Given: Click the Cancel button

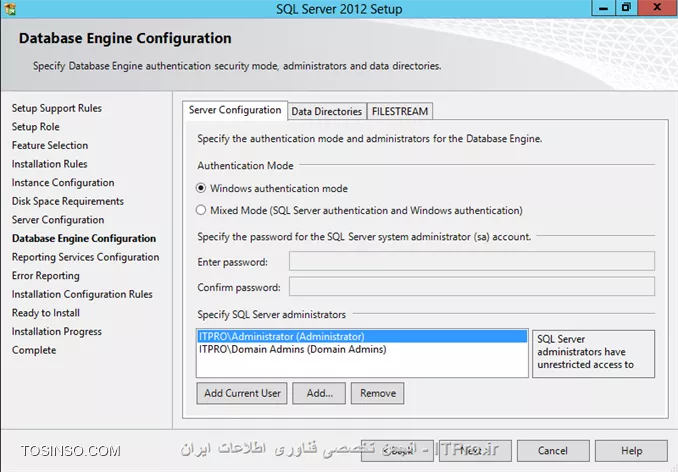Looking at the screenshot, I should point(553,451).
